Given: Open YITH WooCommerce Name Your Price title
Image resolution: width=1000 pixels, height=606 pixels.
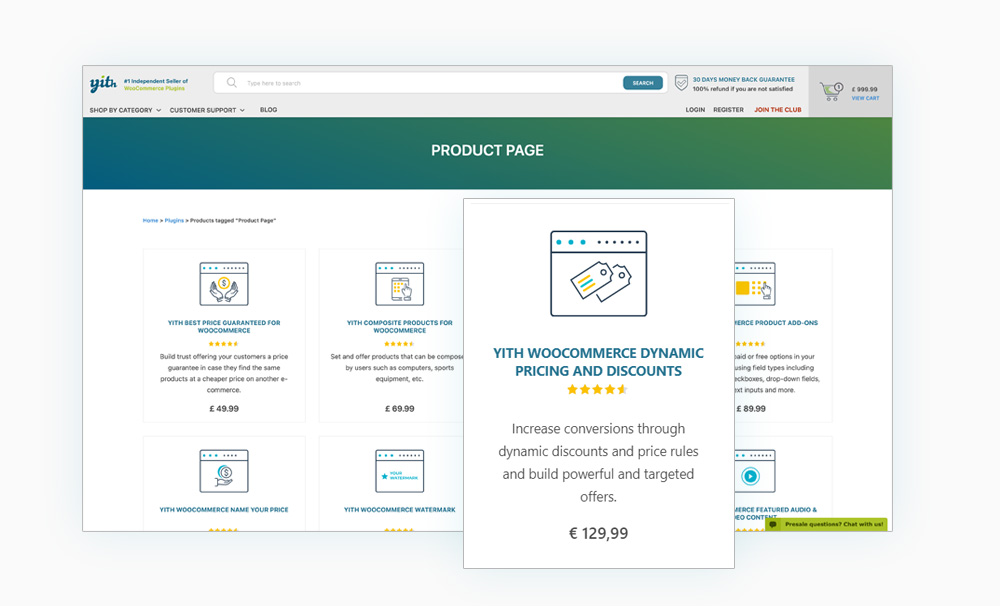Looking at the screenshot, I should tap(224, 510).
